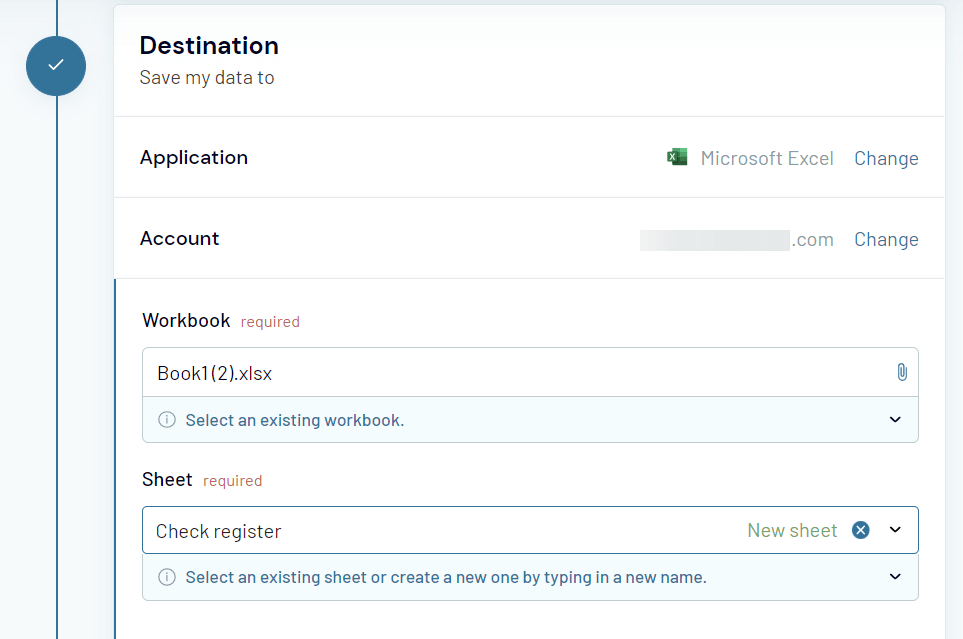Click info icon beside workbook hint
The height and width of the screenshot is (639, 963).
coord(167,420)
